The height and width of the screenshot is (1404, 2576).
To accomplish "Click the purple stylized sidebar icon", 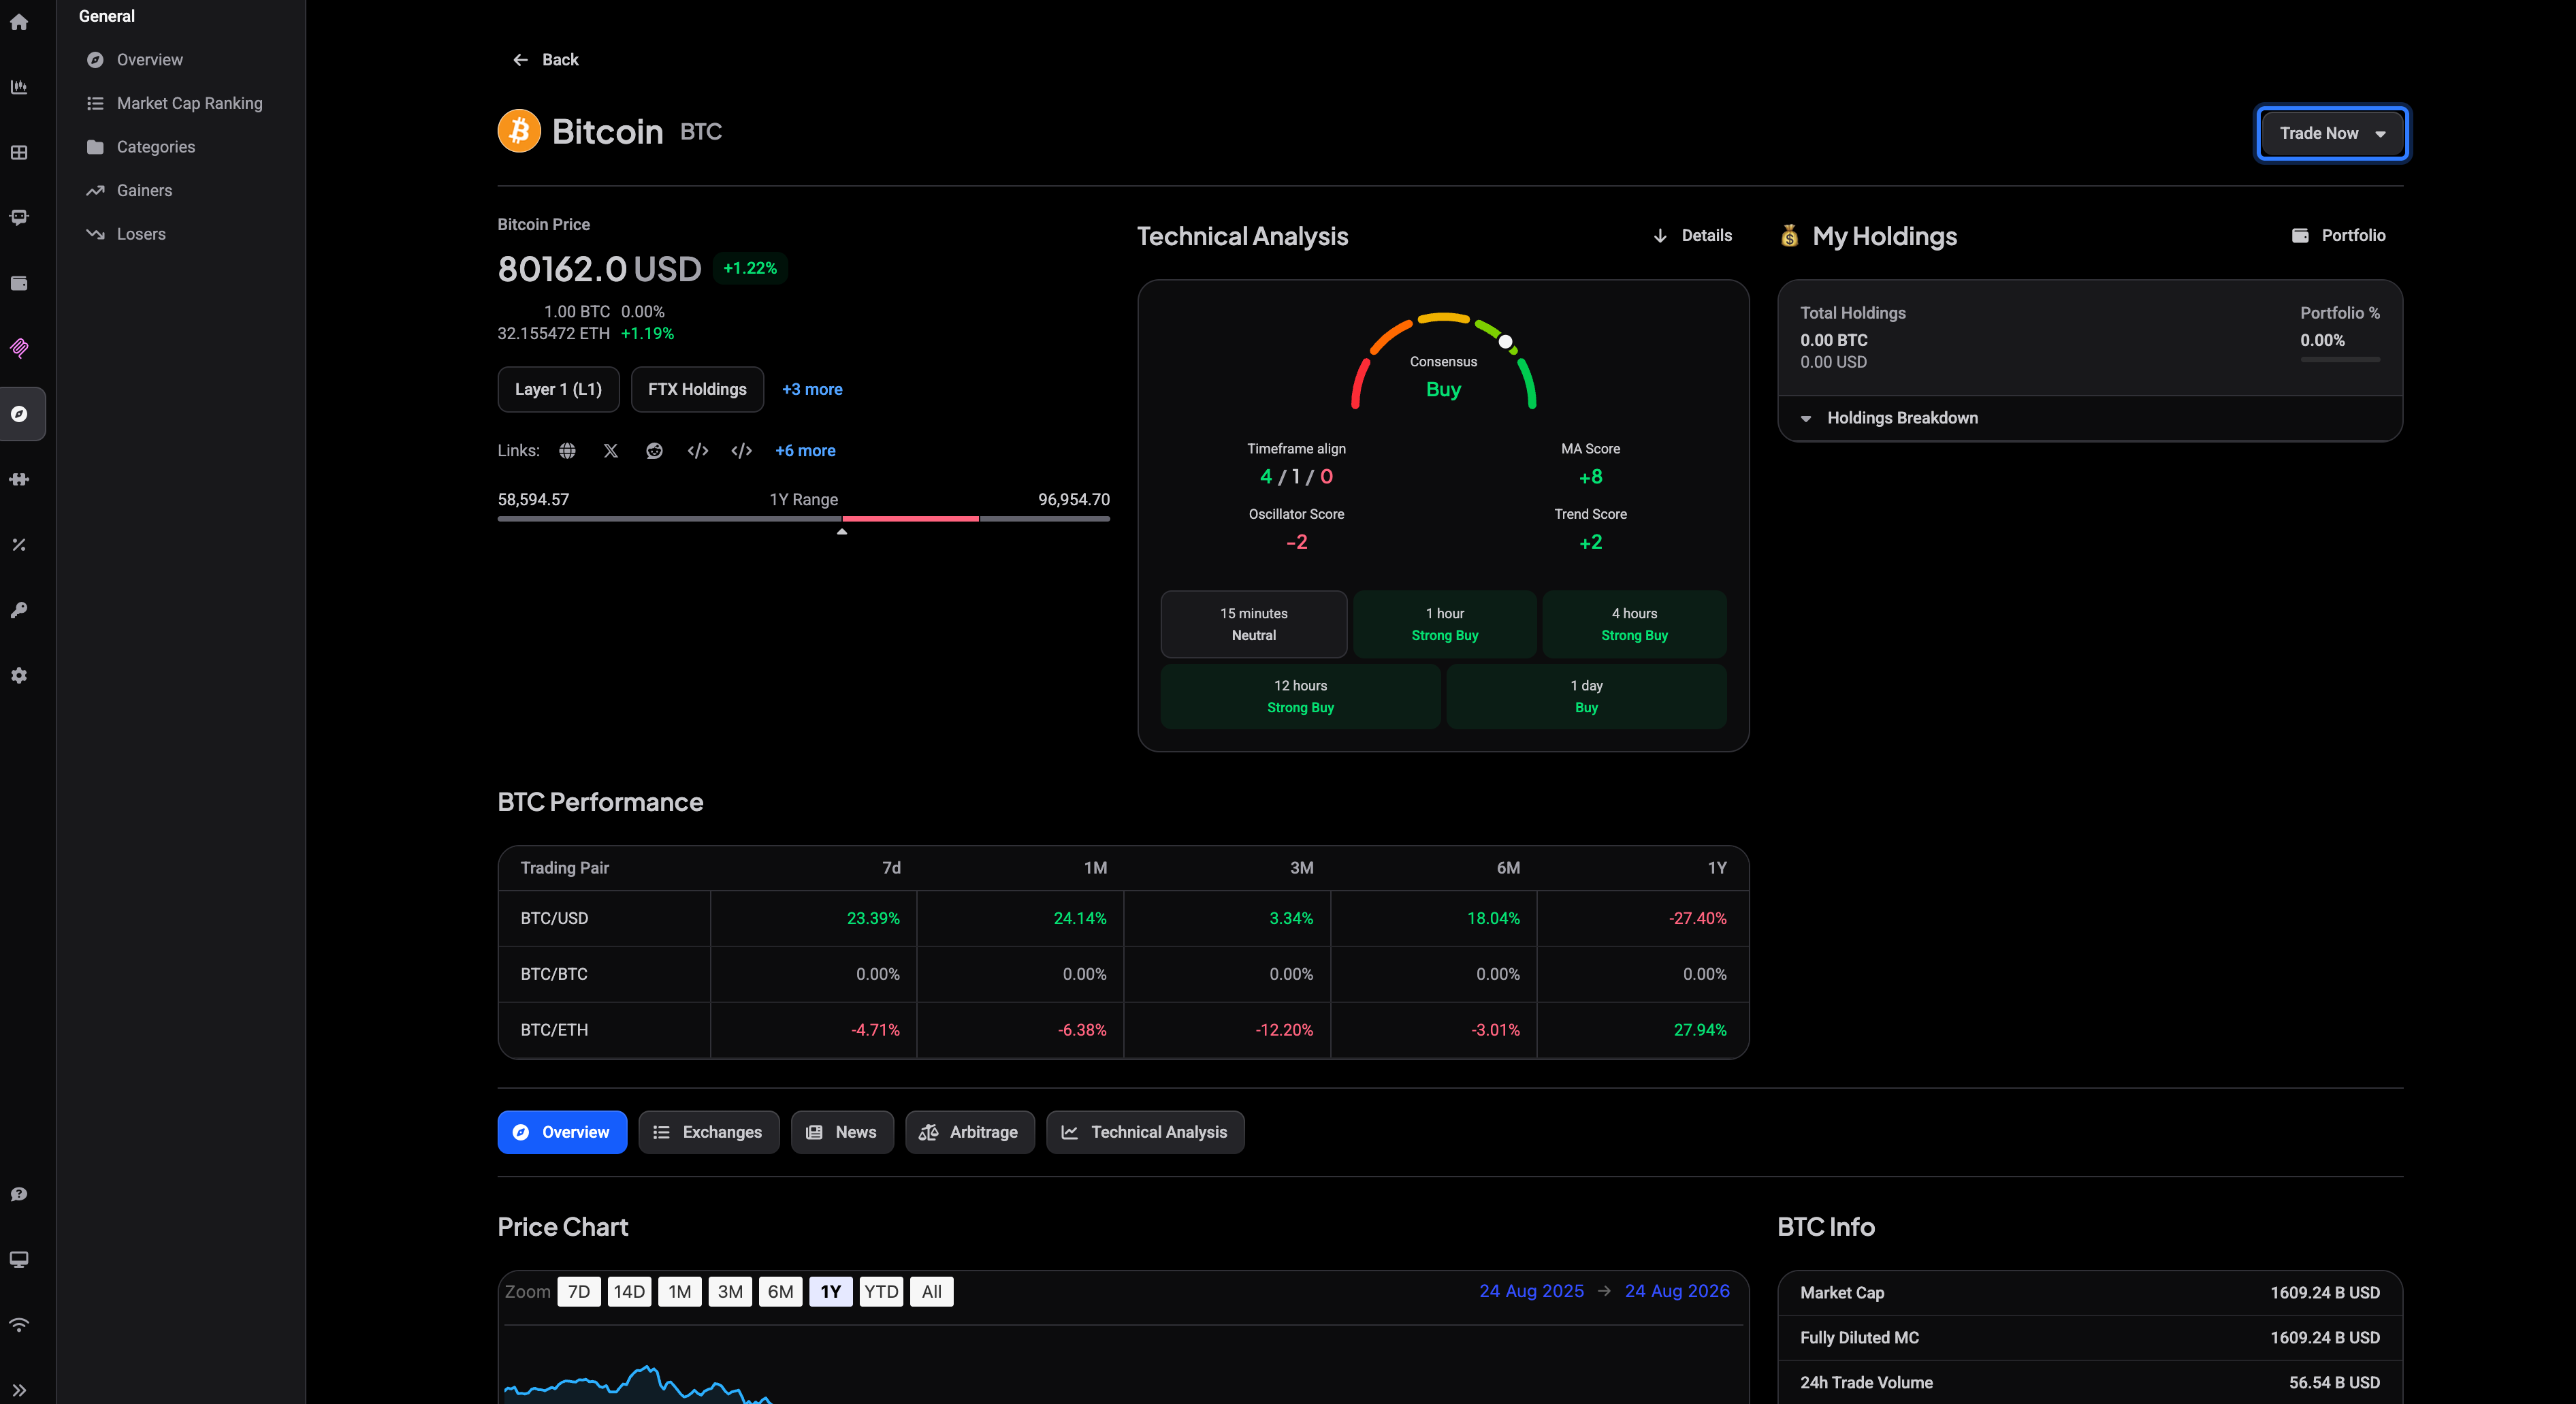I will (x=19, y=348).
